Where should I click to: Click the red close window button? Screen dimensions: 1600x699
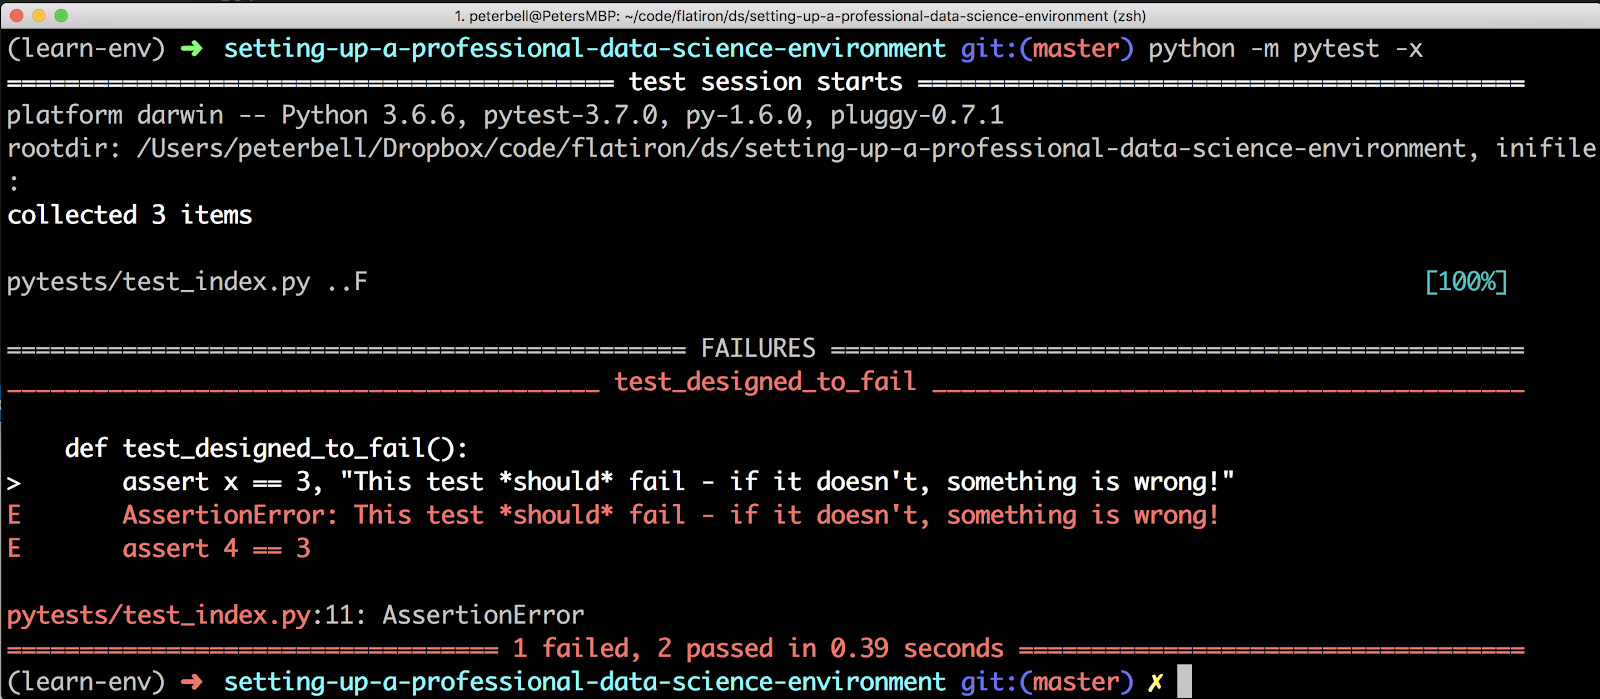coord(16,15)
